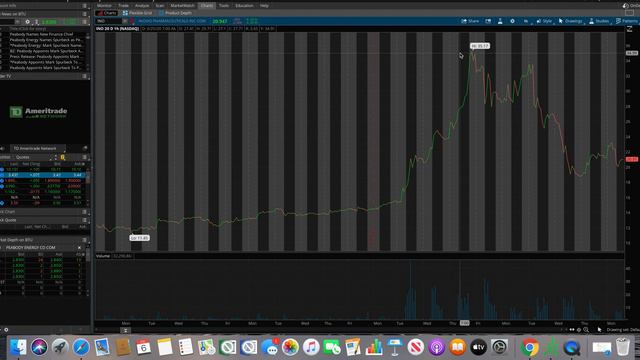The height and width of the screenshot is (360, 640).
Task: Open the watchlist gadget menu icon
Action: tap(84, 157)
